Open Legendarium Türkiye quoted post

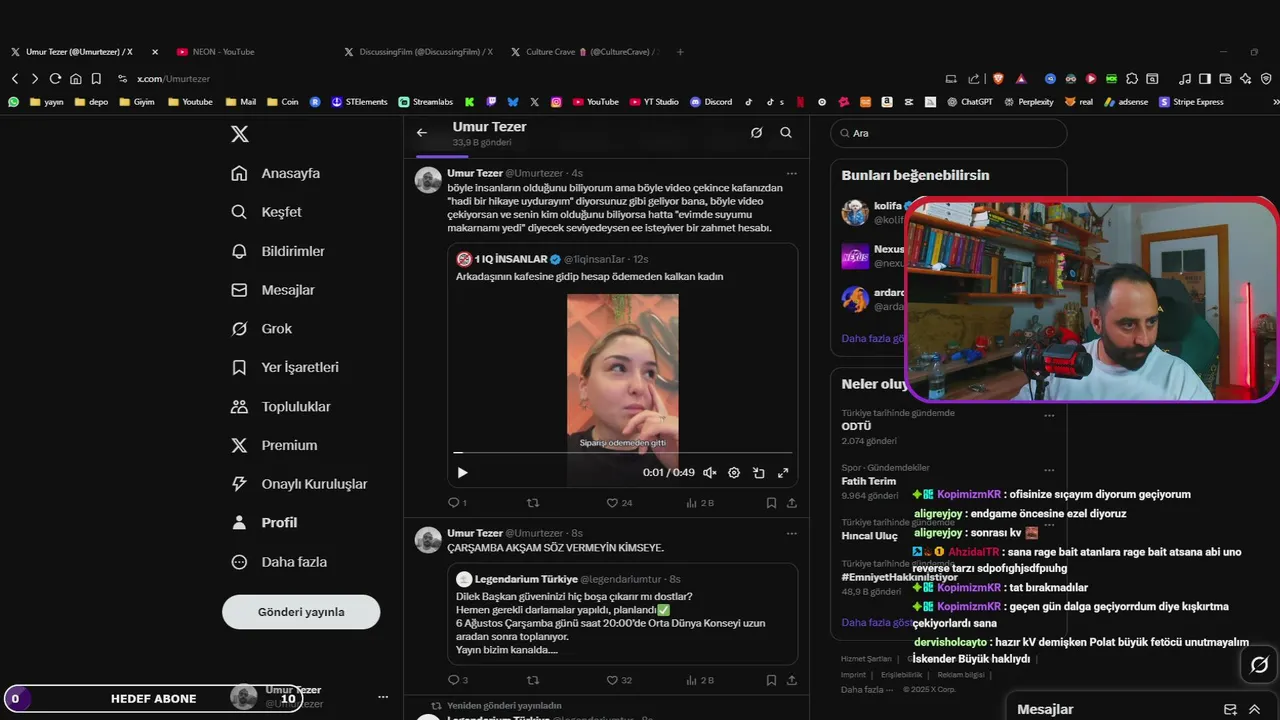(x=622, y=614)
